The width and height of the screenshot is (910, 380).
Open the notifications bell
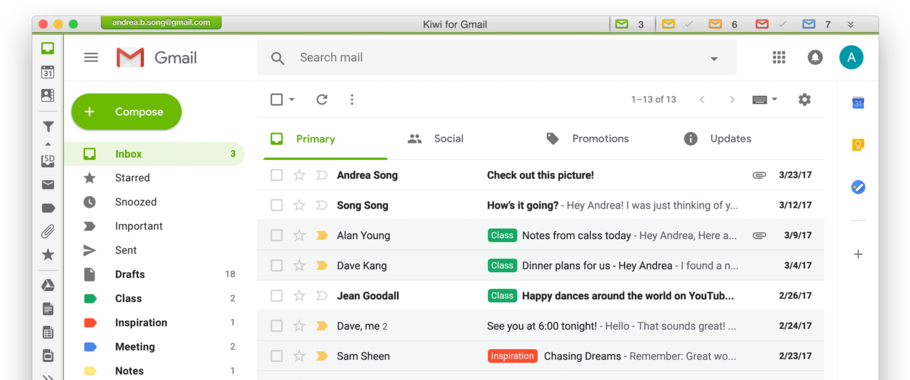(815, 57)
